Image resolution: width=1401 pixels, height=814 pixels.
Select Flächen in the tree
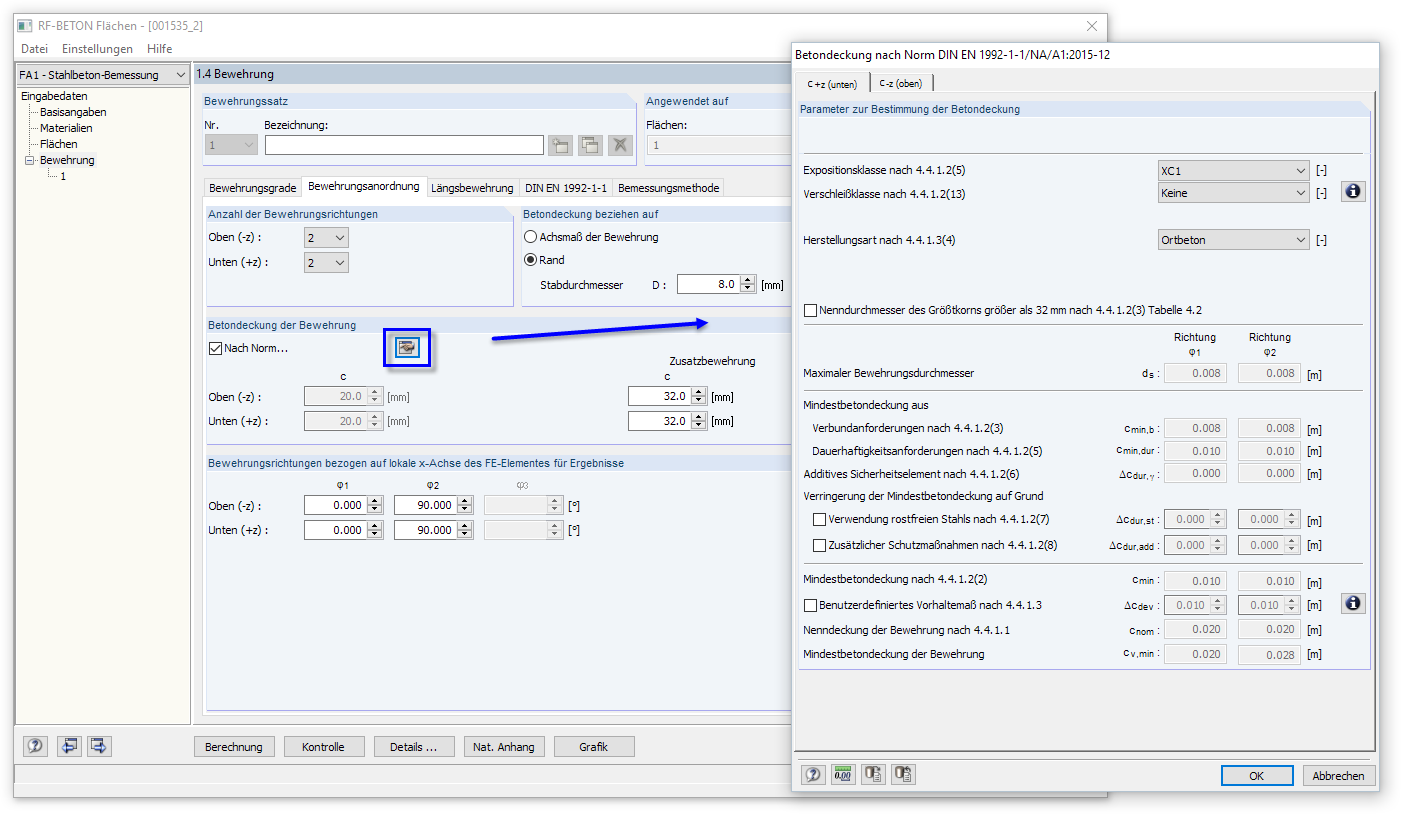coord(59,144)
